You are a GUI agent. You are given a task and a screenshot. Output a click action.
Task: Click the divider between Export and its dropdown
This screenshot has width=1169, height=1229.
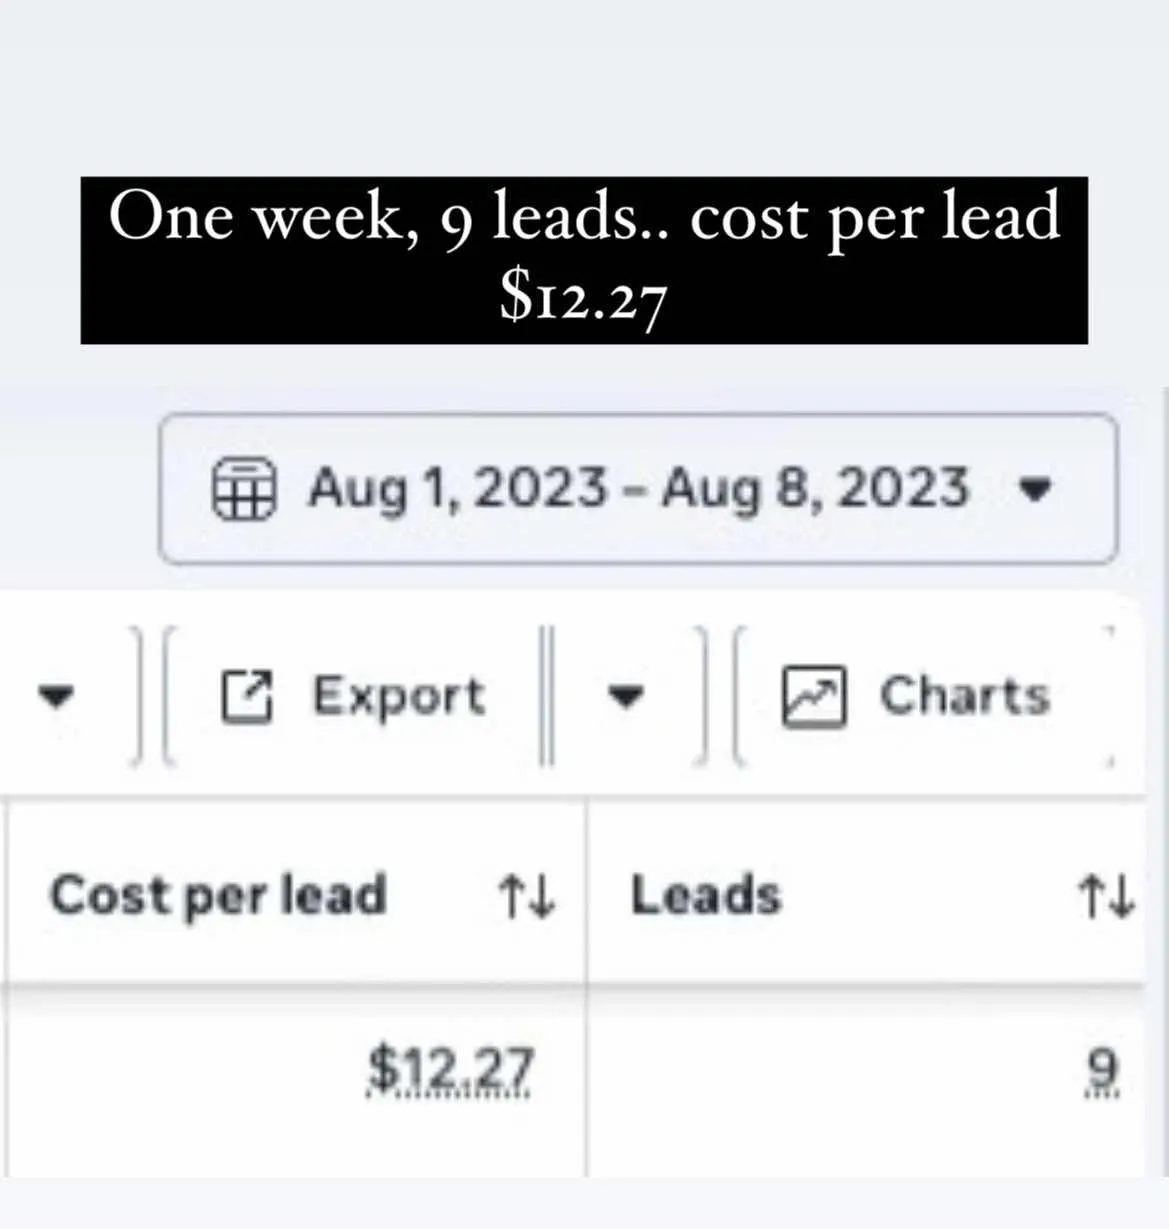546,696
